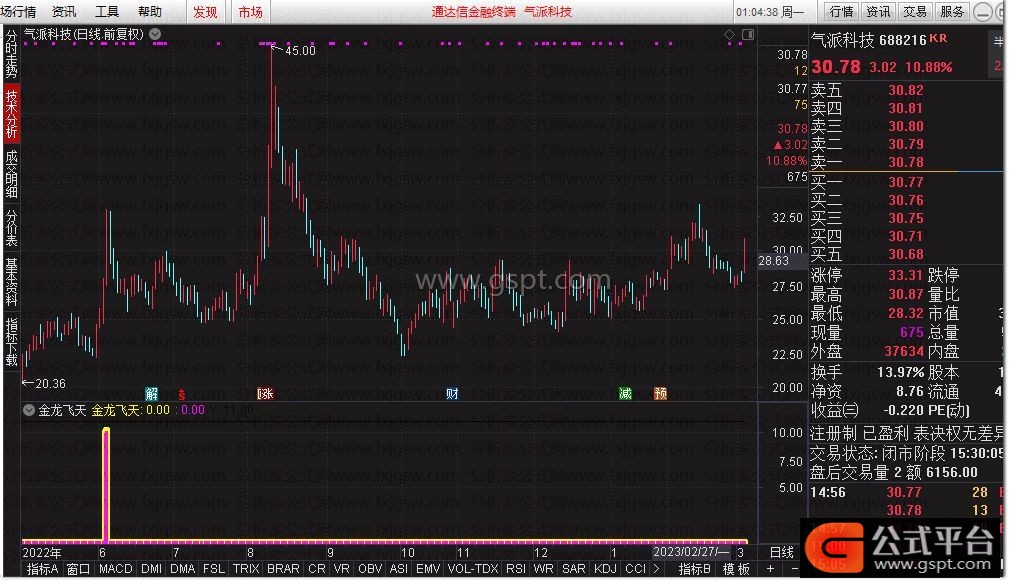The width and height of the screenshot is (1010, 581).
Task: Switch the indicator to TRIX
Action: coord(246,569)
